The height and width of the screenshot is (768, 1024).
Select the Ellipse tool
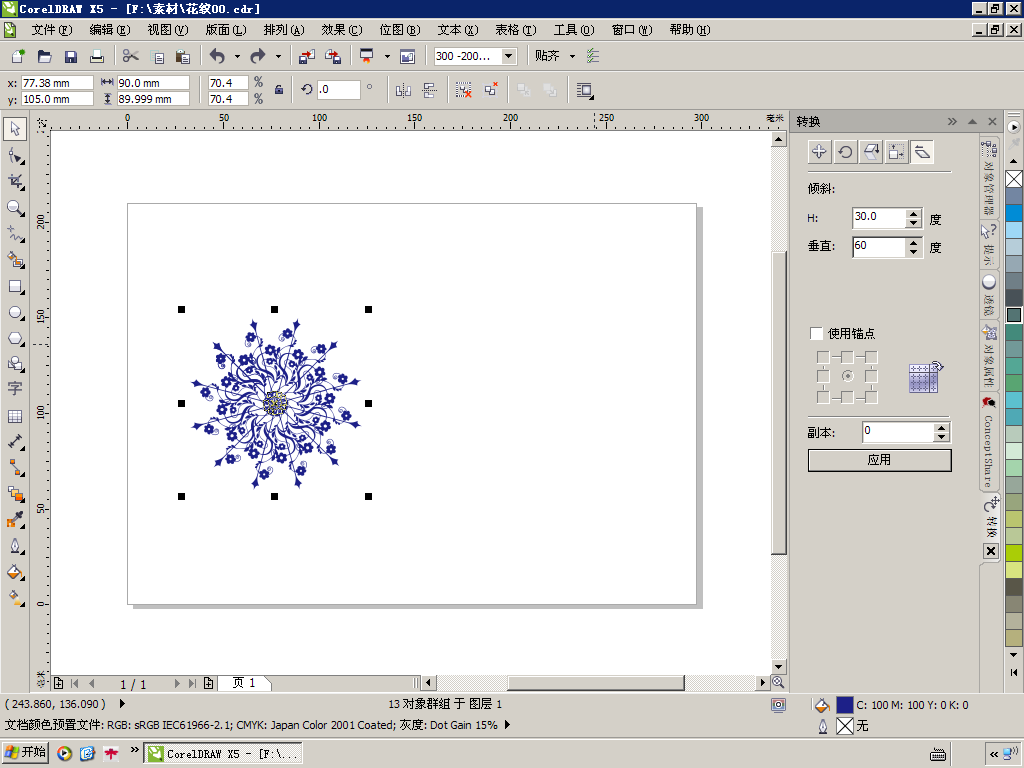tap(15, 313)
